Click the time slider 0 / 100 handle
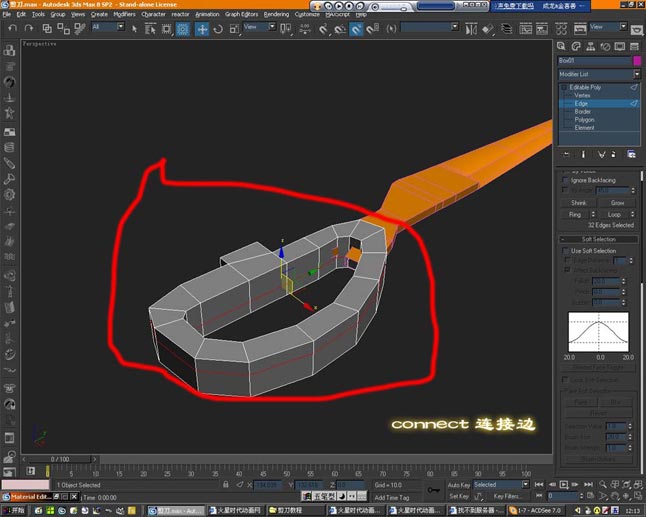The height and width of the screenshot is (517, 646). click(60, 459)
